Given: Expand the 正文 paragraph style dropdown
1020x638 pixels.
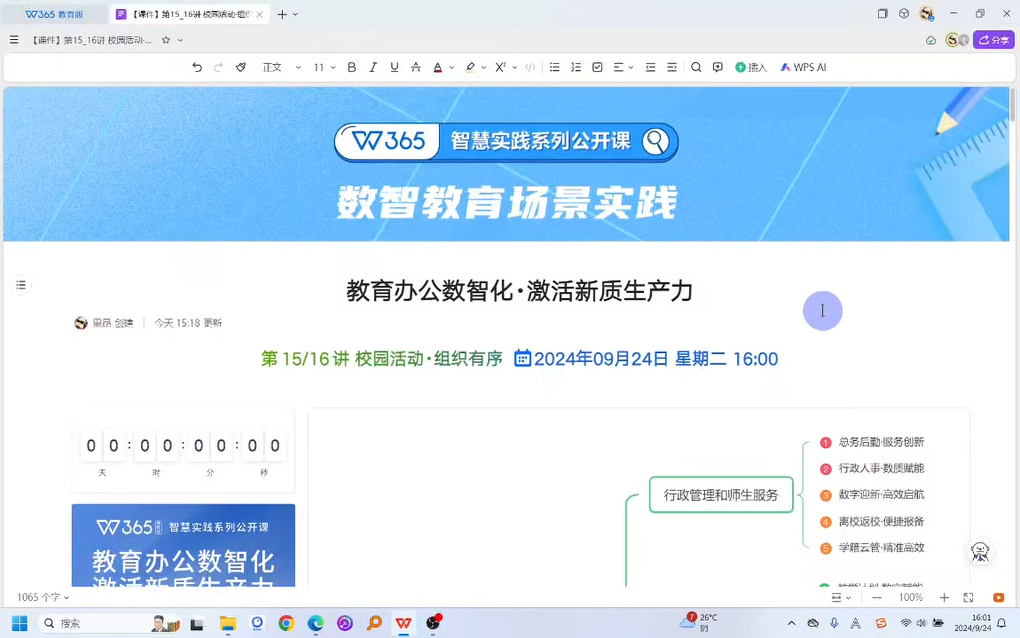Looking at the screenshot, I should [x=281, y=67].
